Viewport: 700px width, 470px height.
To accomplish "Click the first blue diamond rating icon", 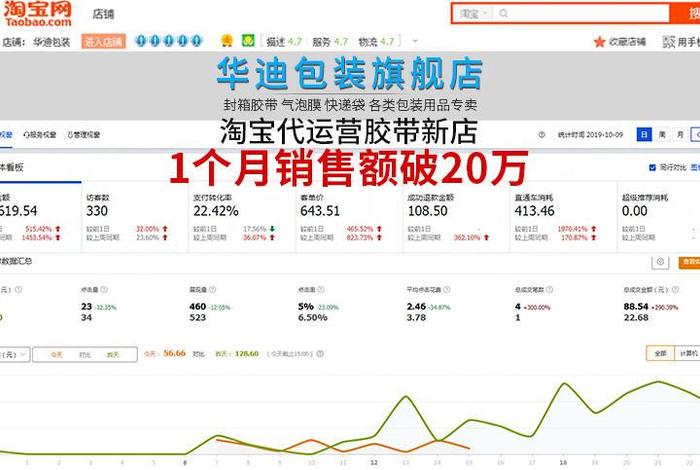I will 141,41.
